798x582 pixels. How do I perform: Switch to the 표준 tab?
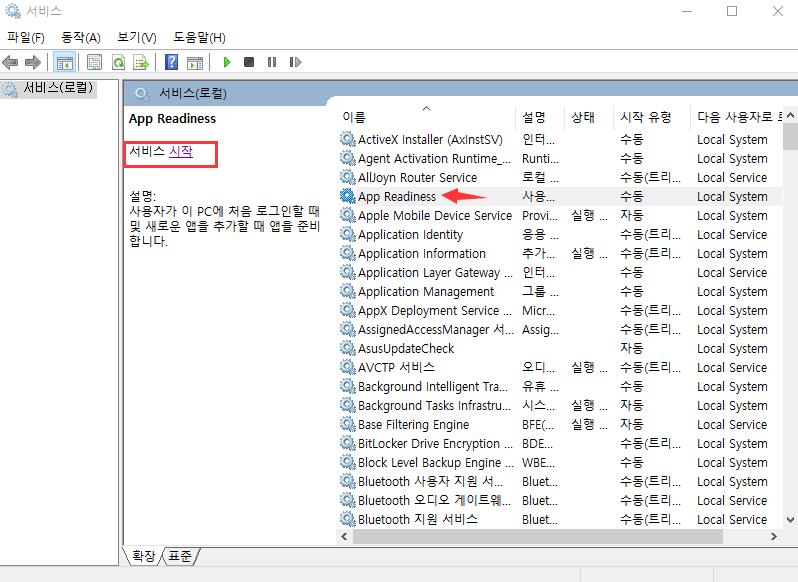180,556
